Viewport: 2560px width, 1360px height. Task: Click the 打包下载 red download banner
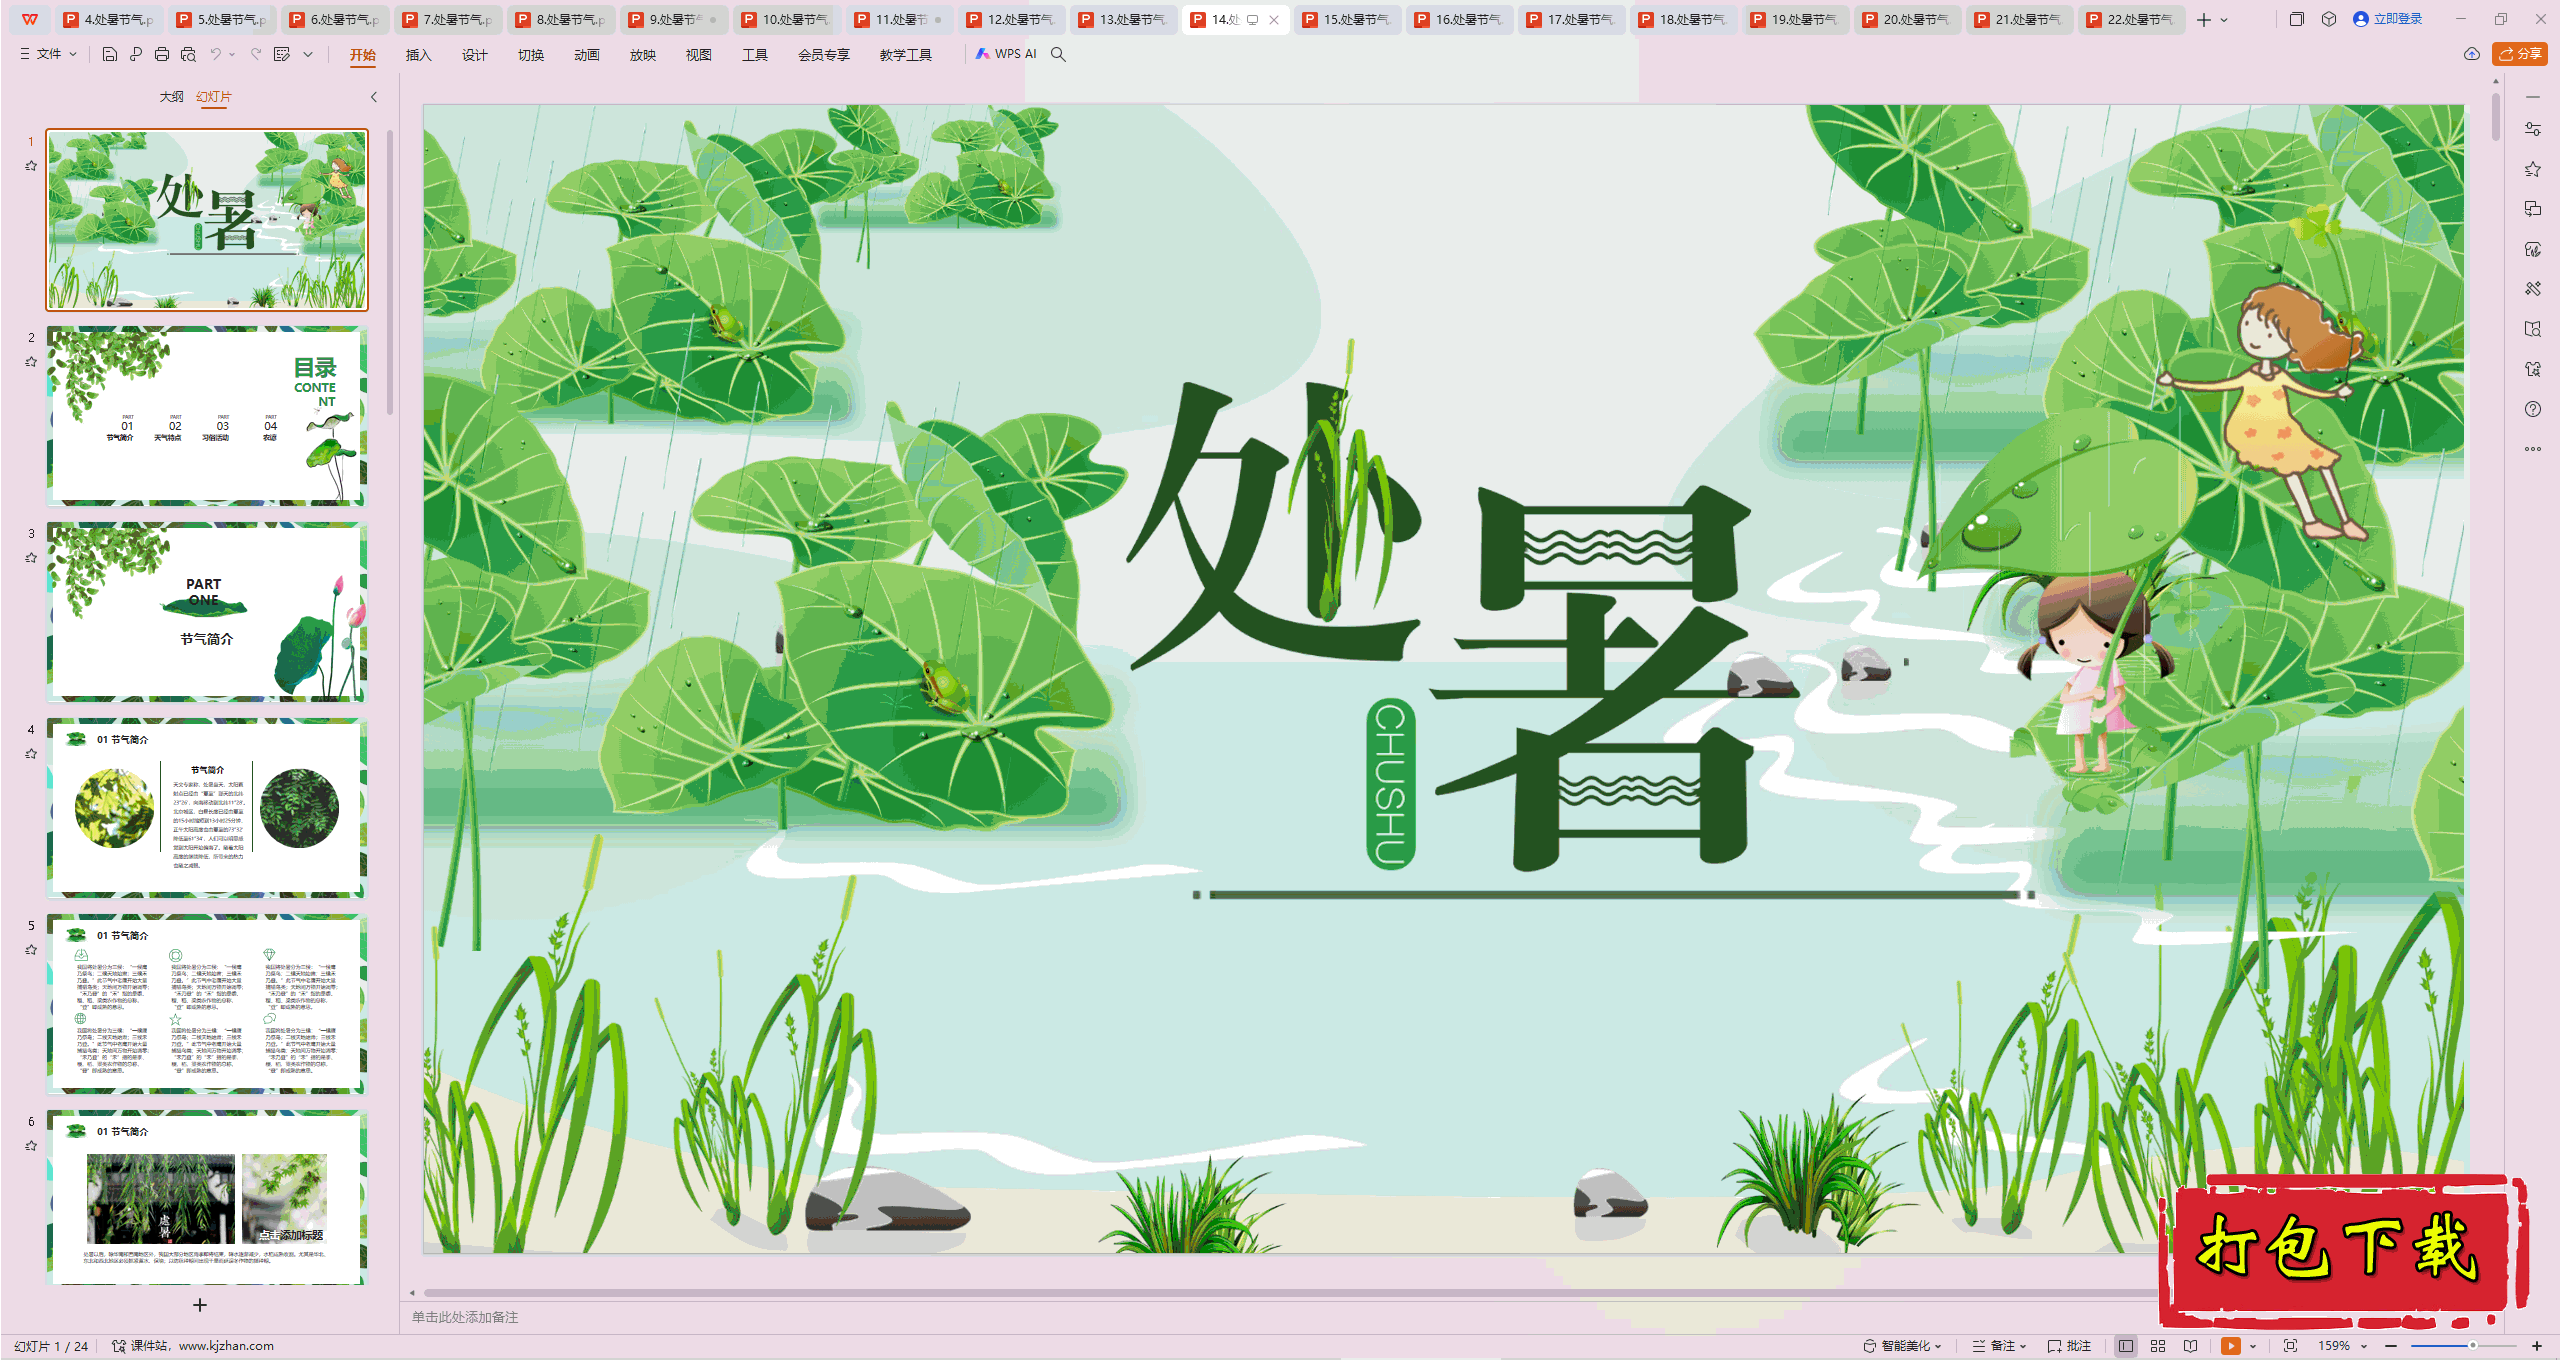pos(2342,1250)
